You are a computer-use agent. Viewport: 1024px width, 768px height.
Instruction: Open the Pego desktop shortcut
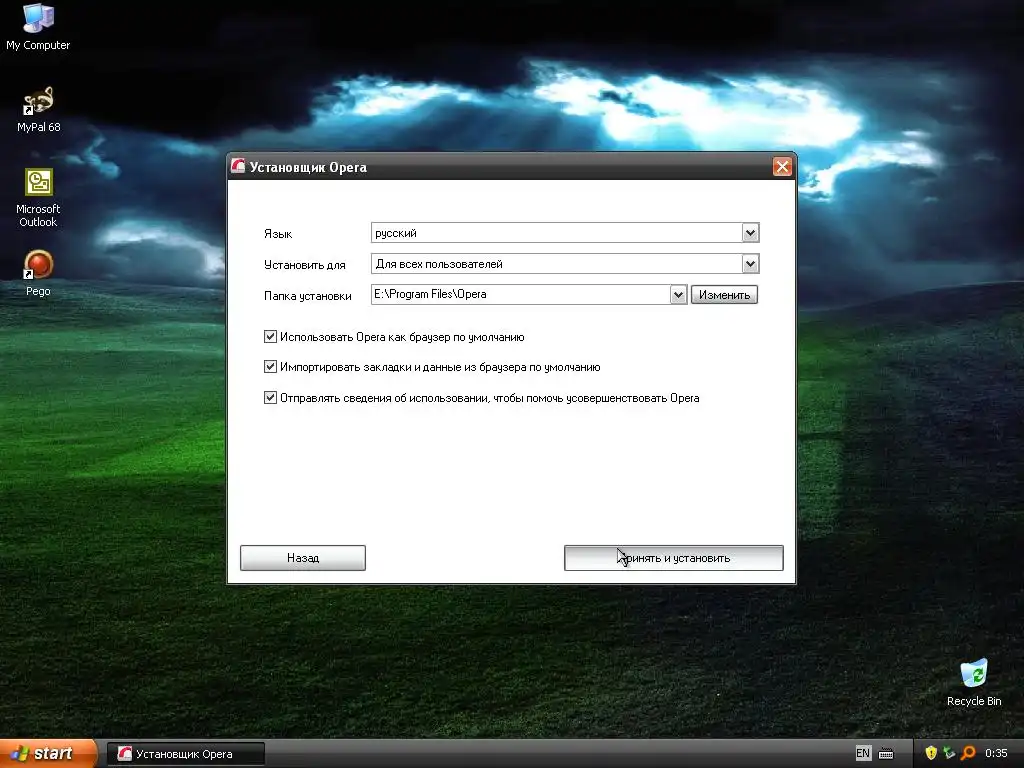point(38,273)
